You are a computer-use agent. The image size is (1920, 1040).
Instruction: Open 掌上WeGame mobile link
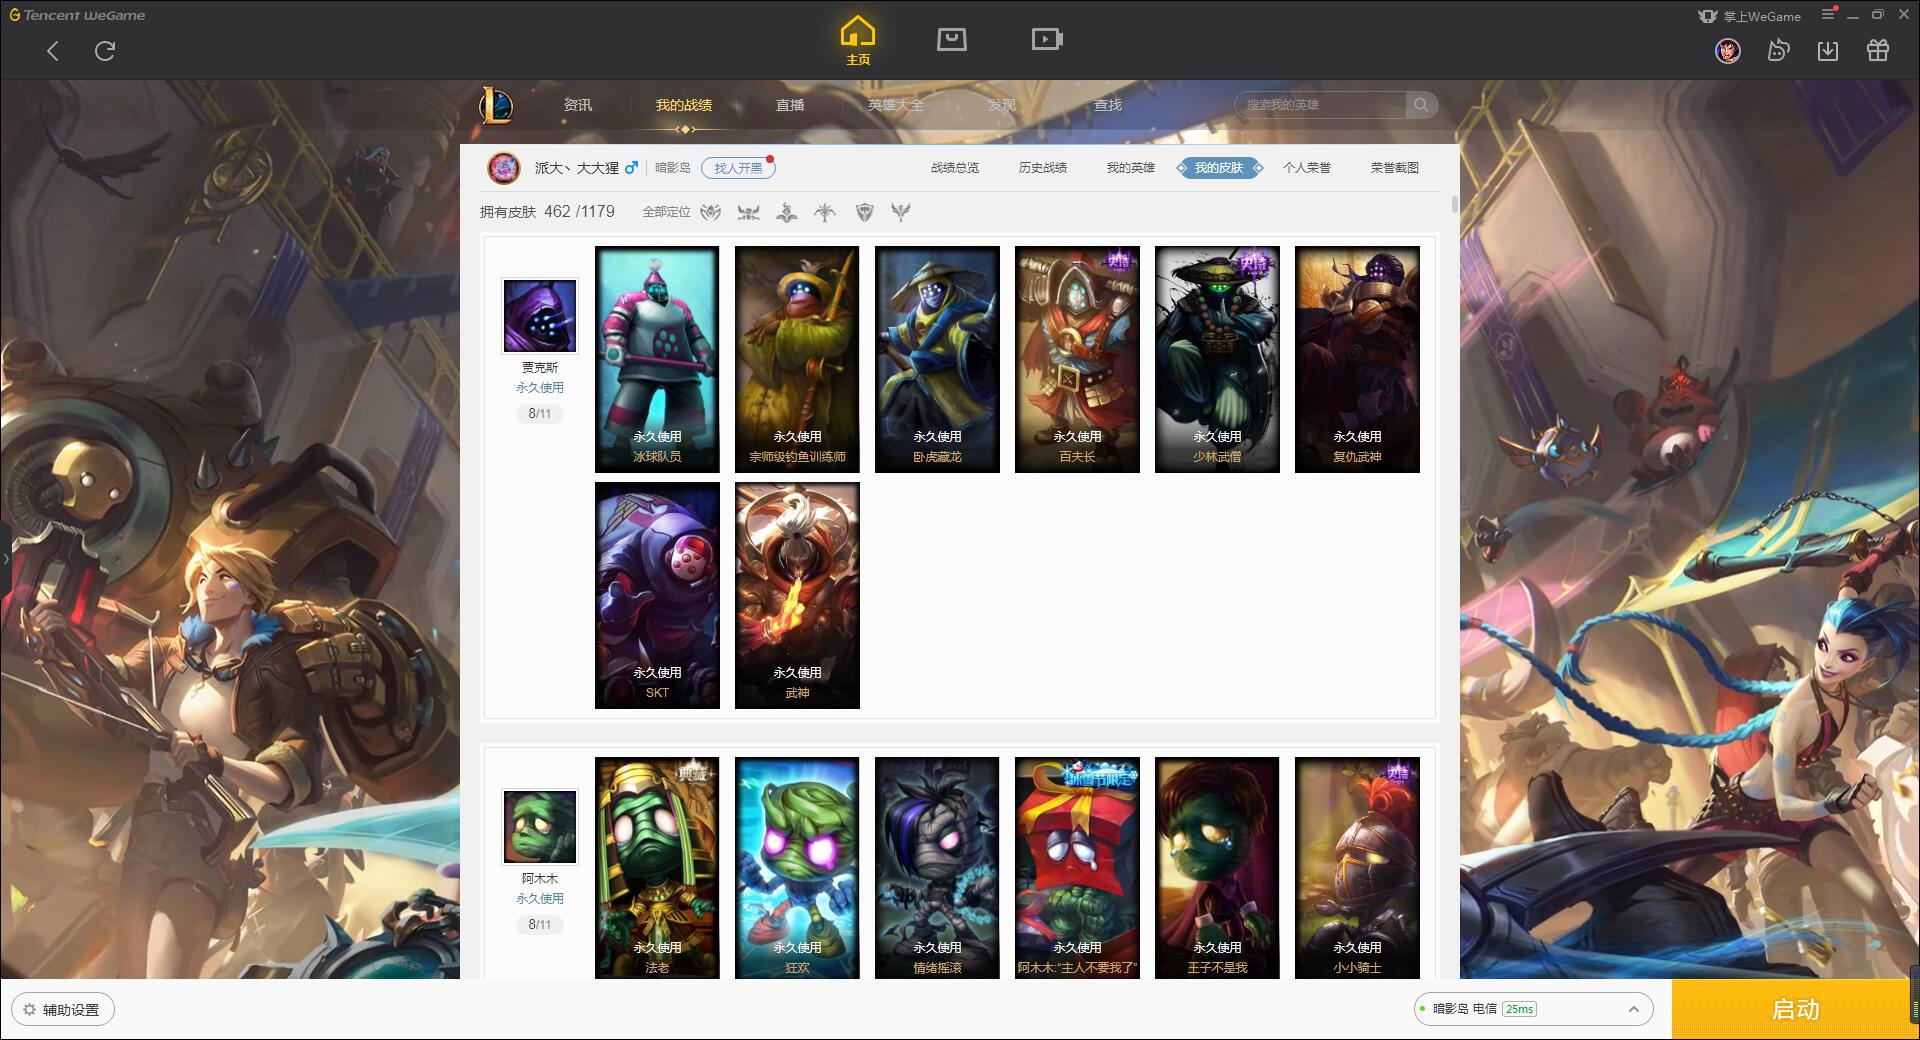(x=1750, y=16)
